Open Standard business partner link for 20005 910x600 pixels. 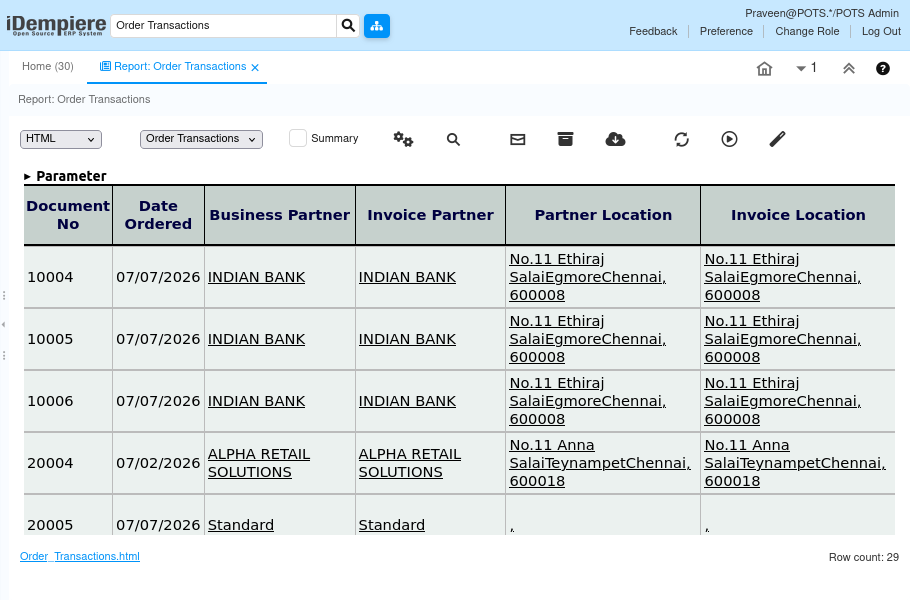[241, 525]
